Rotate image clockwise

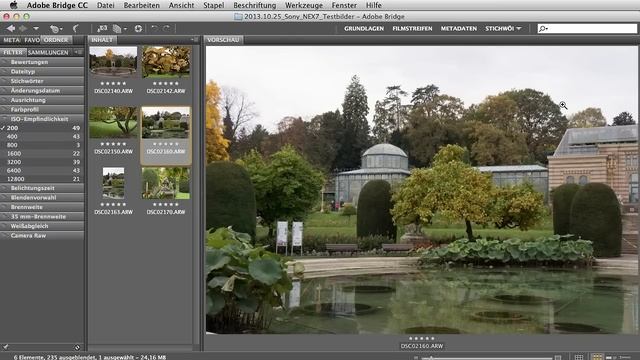tap(167, 28)
